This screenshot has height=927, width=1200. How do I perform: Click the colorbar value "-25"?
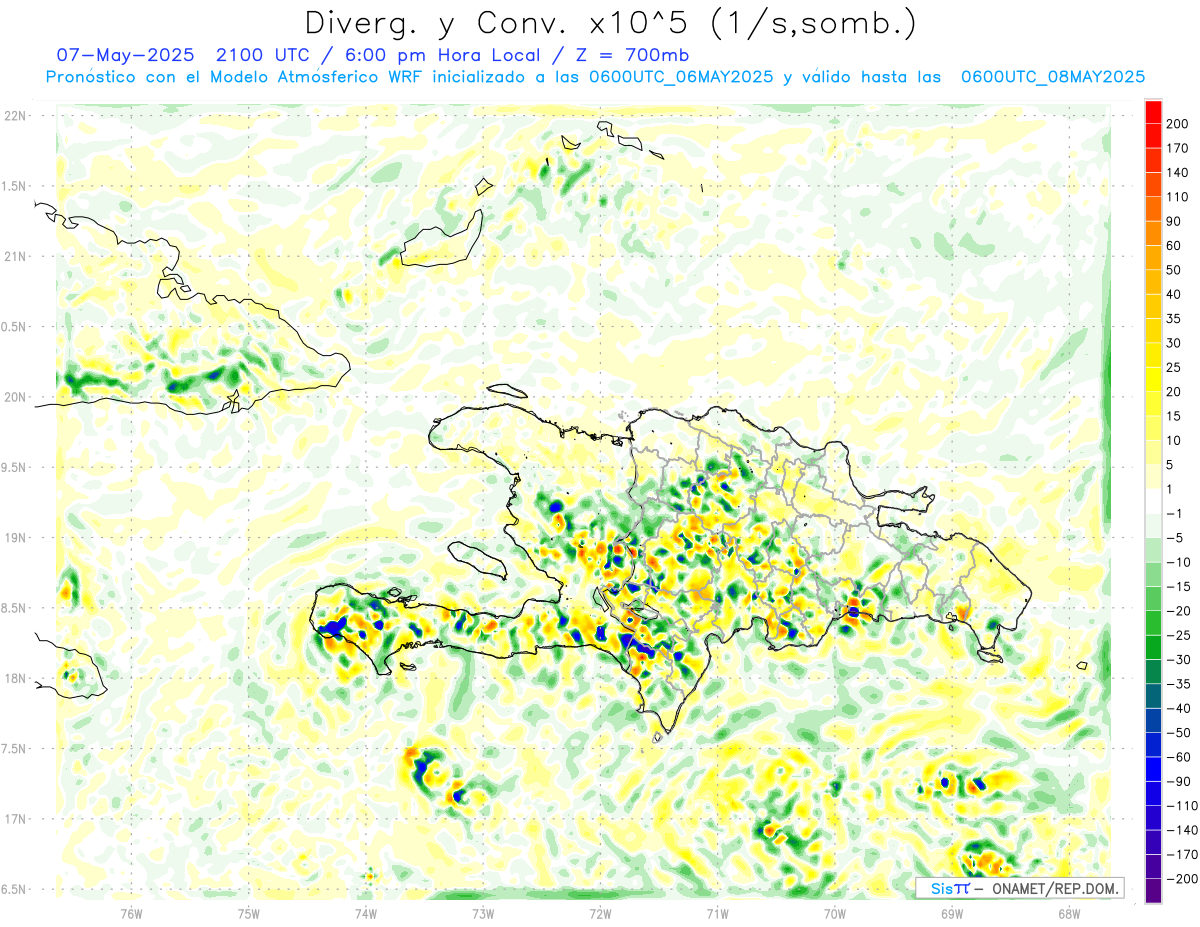(1178, 636)
